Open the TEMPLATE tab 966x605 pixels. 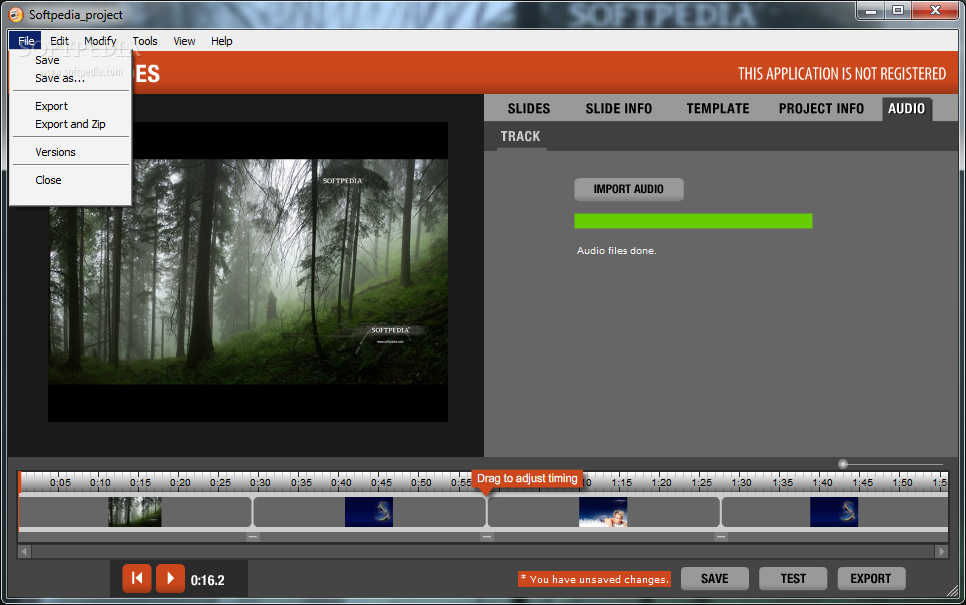[718, 108]
